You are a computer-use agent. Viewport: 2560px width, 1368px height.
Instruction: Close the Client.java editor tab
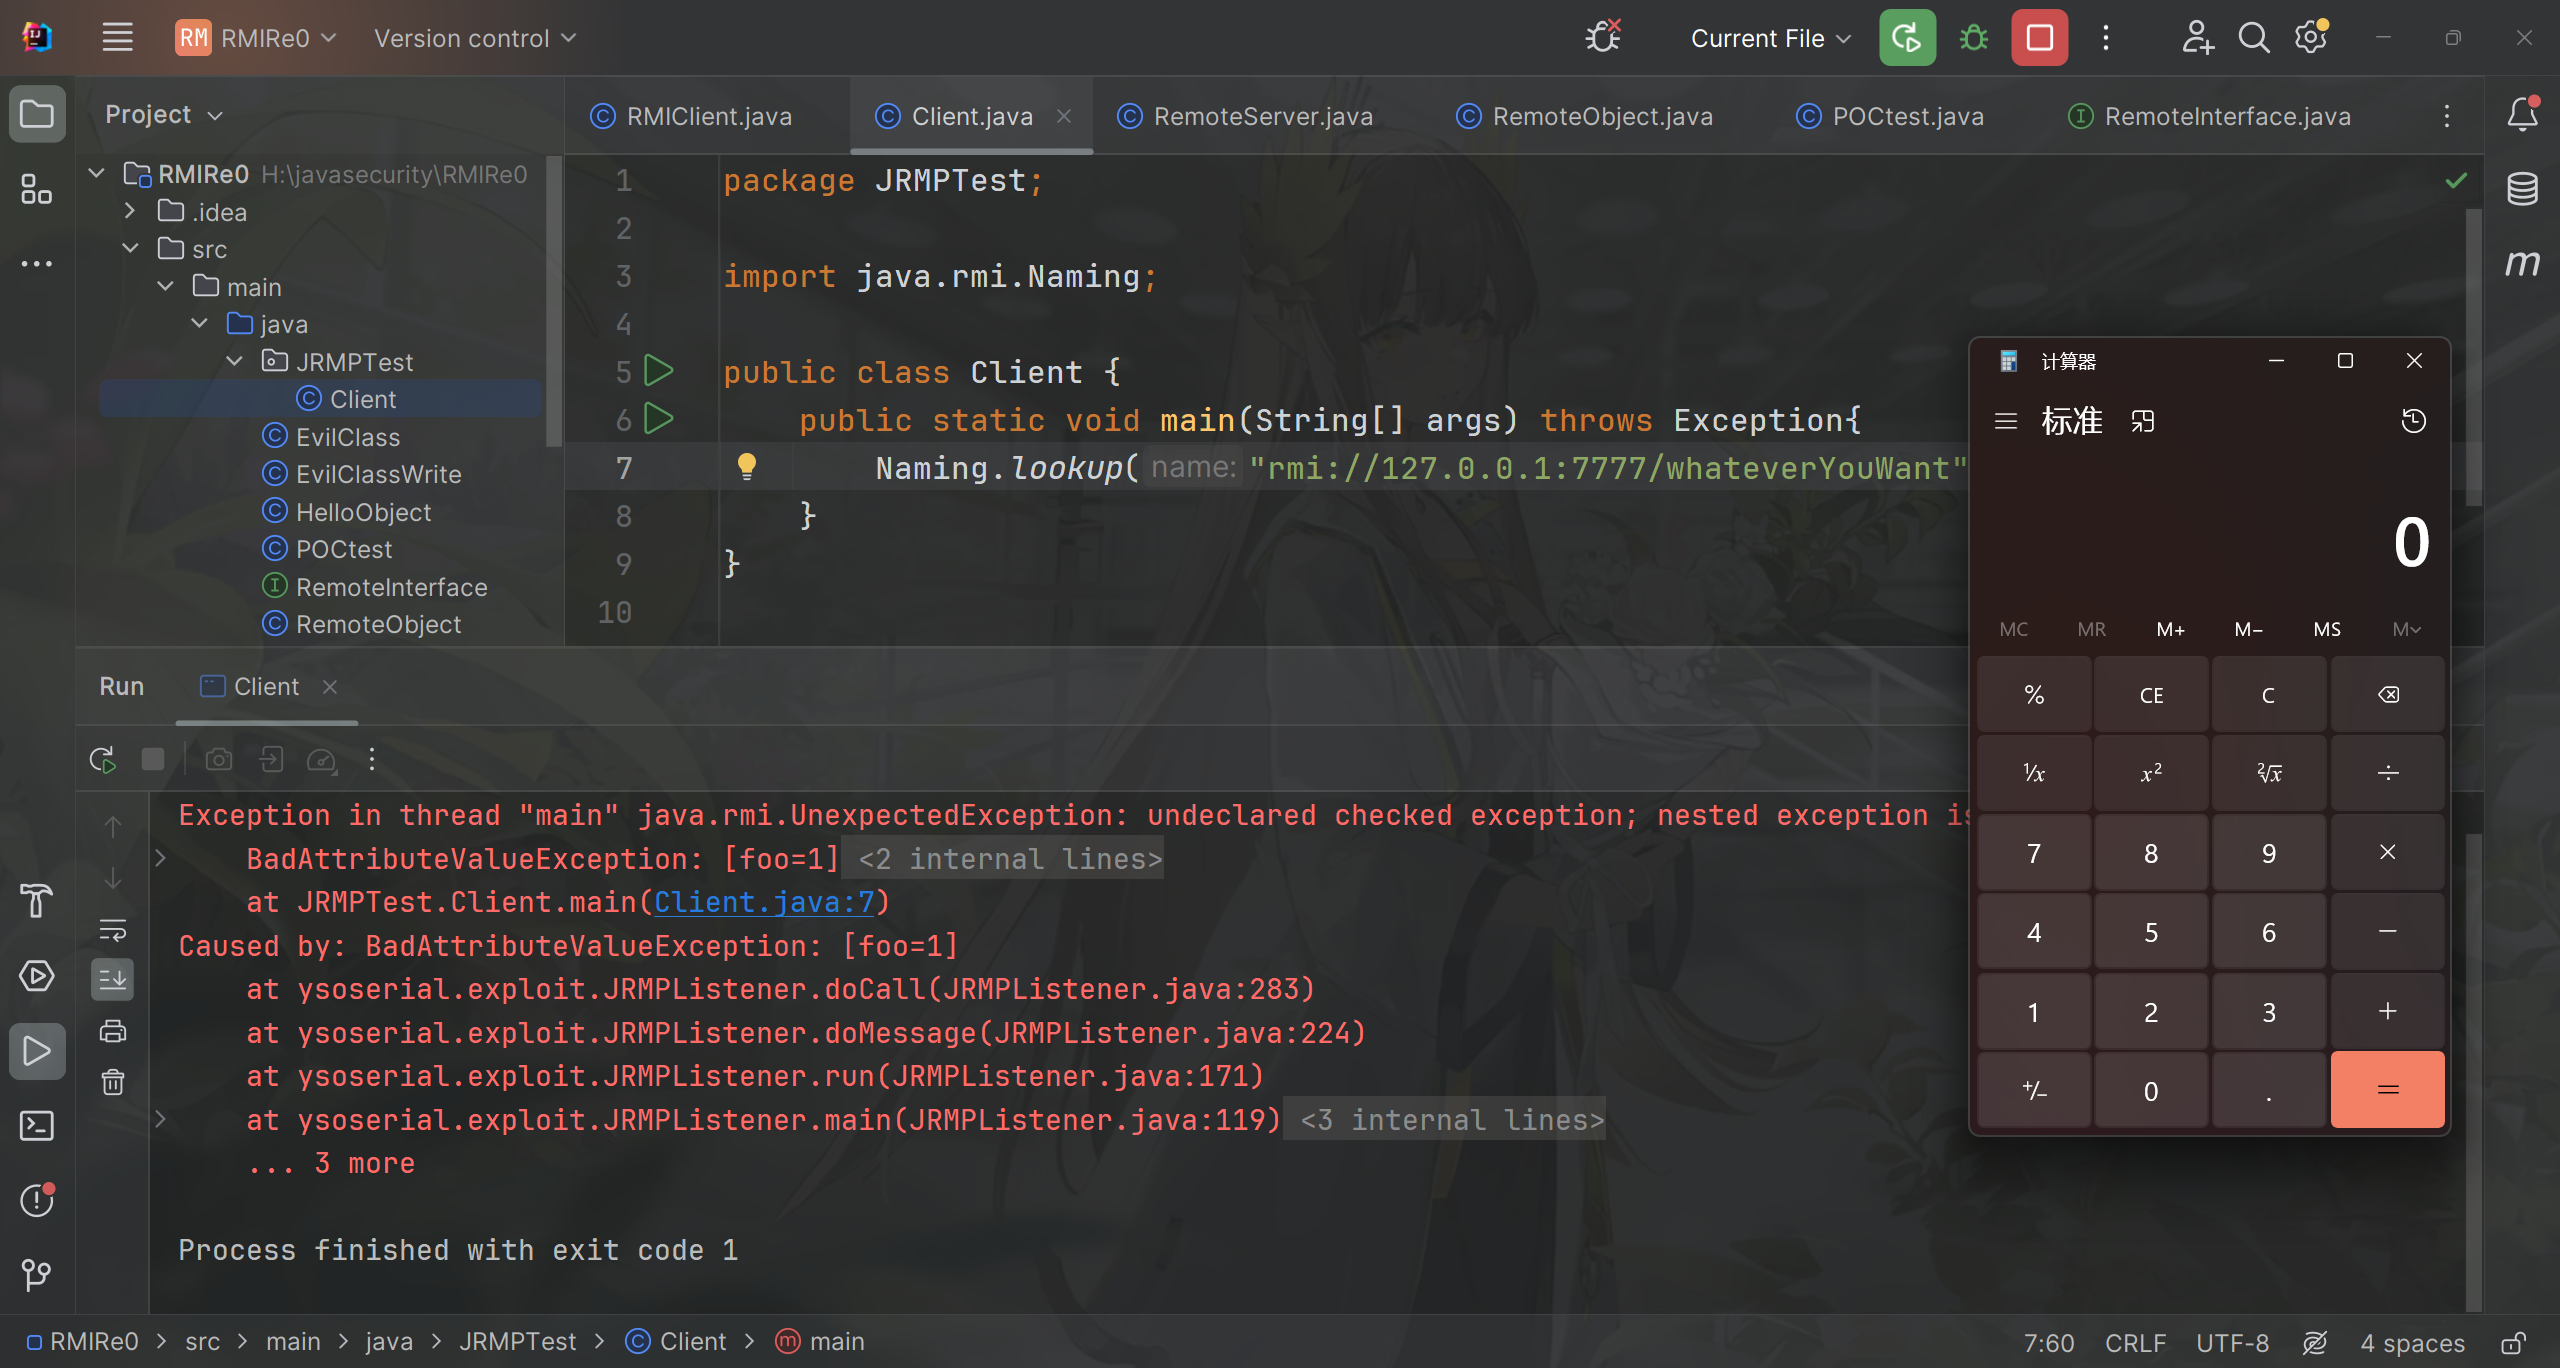tap(1064, 117)
